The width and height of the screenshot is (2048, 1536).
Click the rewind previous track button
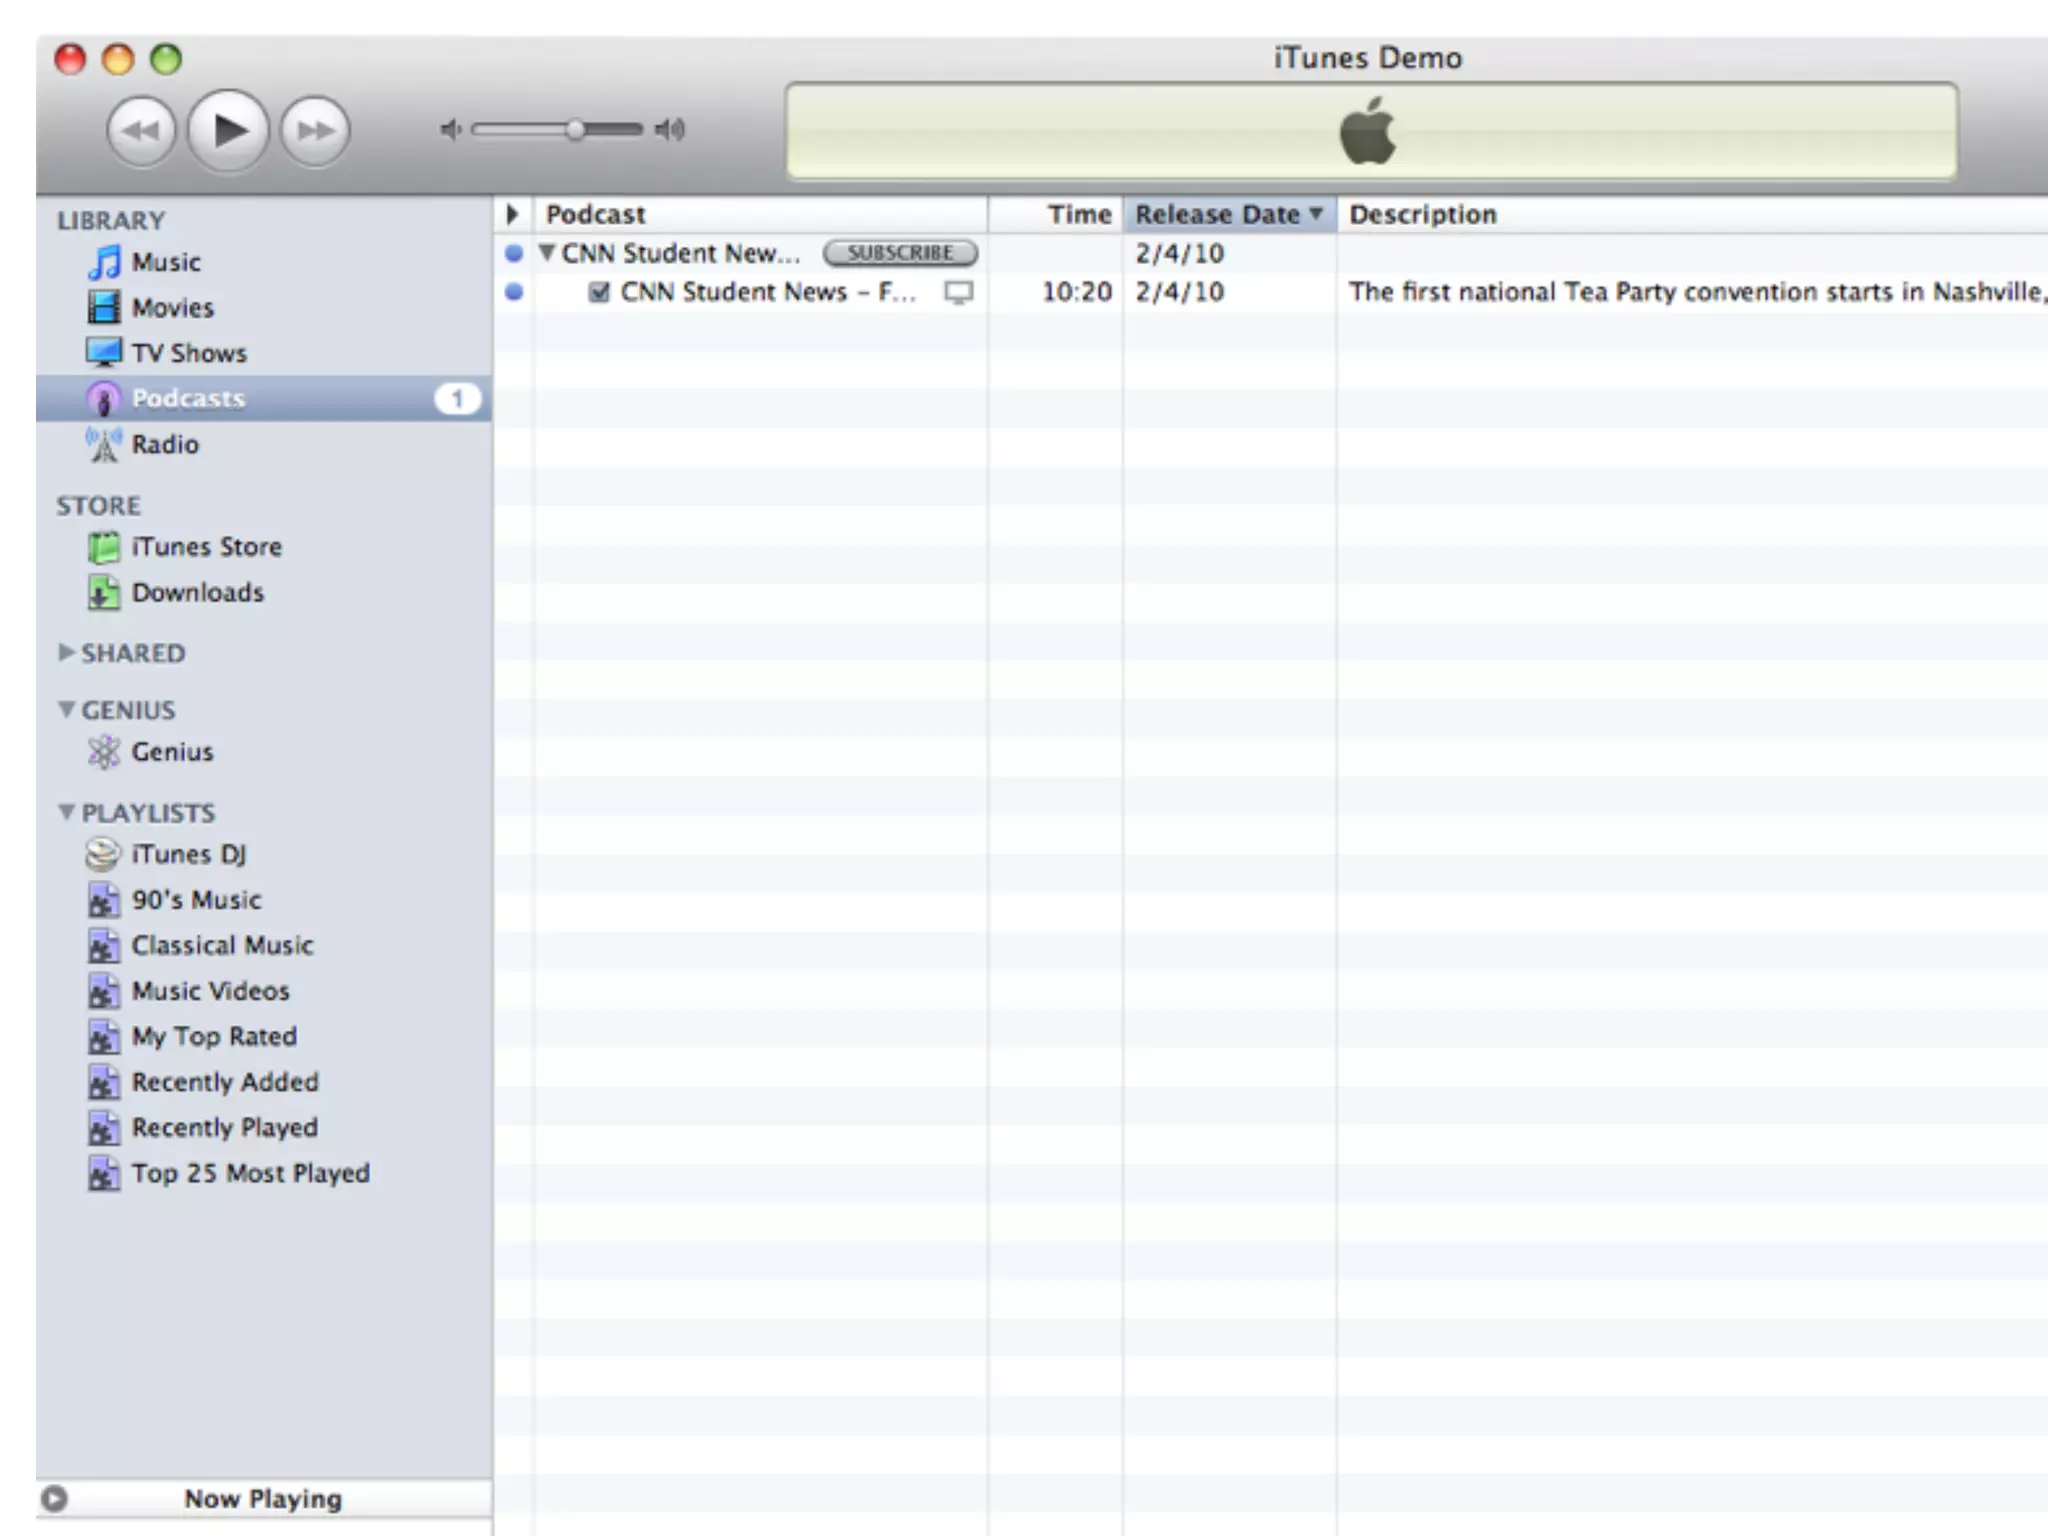(141, 131)
